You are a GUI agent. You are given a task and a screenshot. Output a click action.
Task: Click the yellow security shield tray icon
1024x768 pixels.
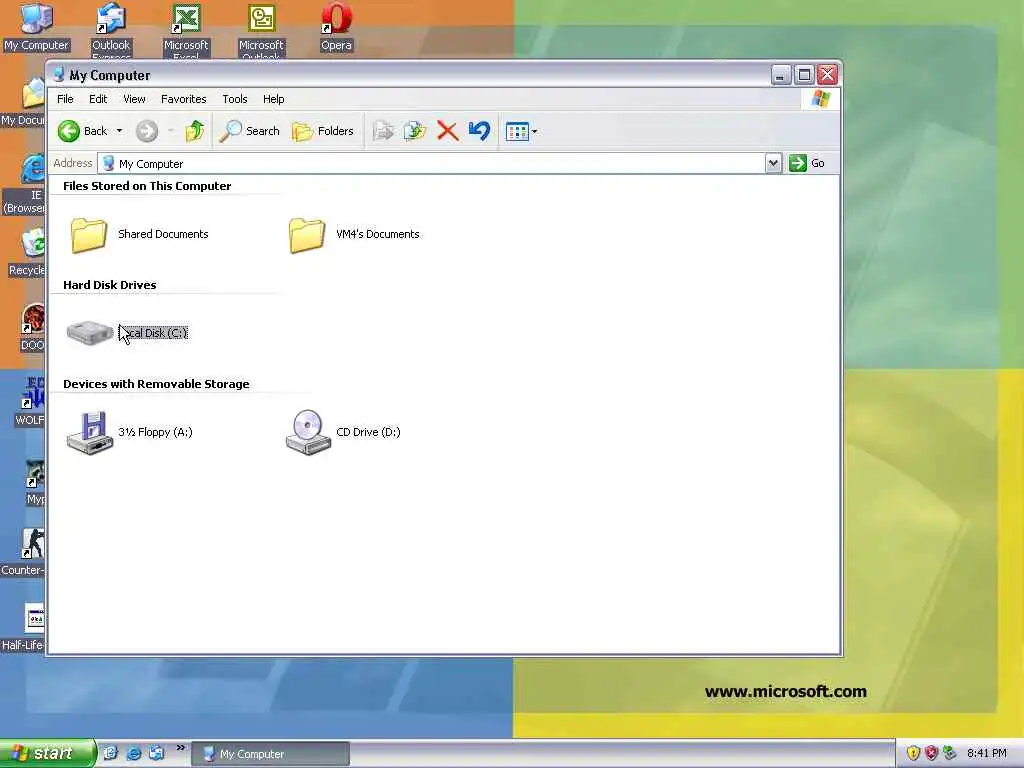tap(913, 754)
